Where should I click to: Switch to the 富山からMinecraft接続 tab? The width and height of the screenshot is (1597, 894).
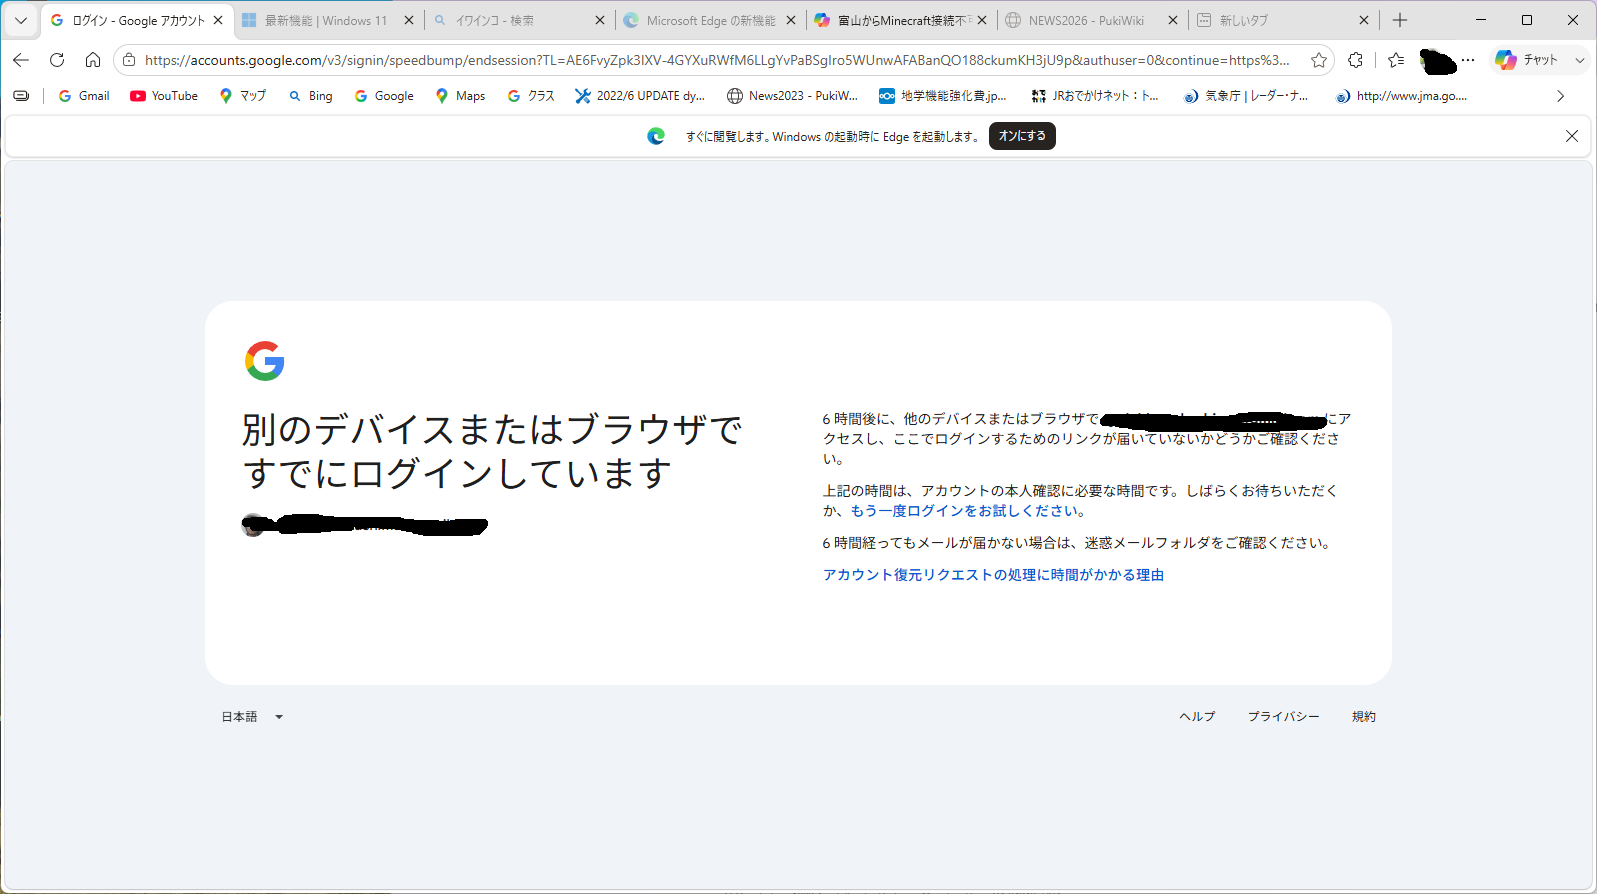901,20
